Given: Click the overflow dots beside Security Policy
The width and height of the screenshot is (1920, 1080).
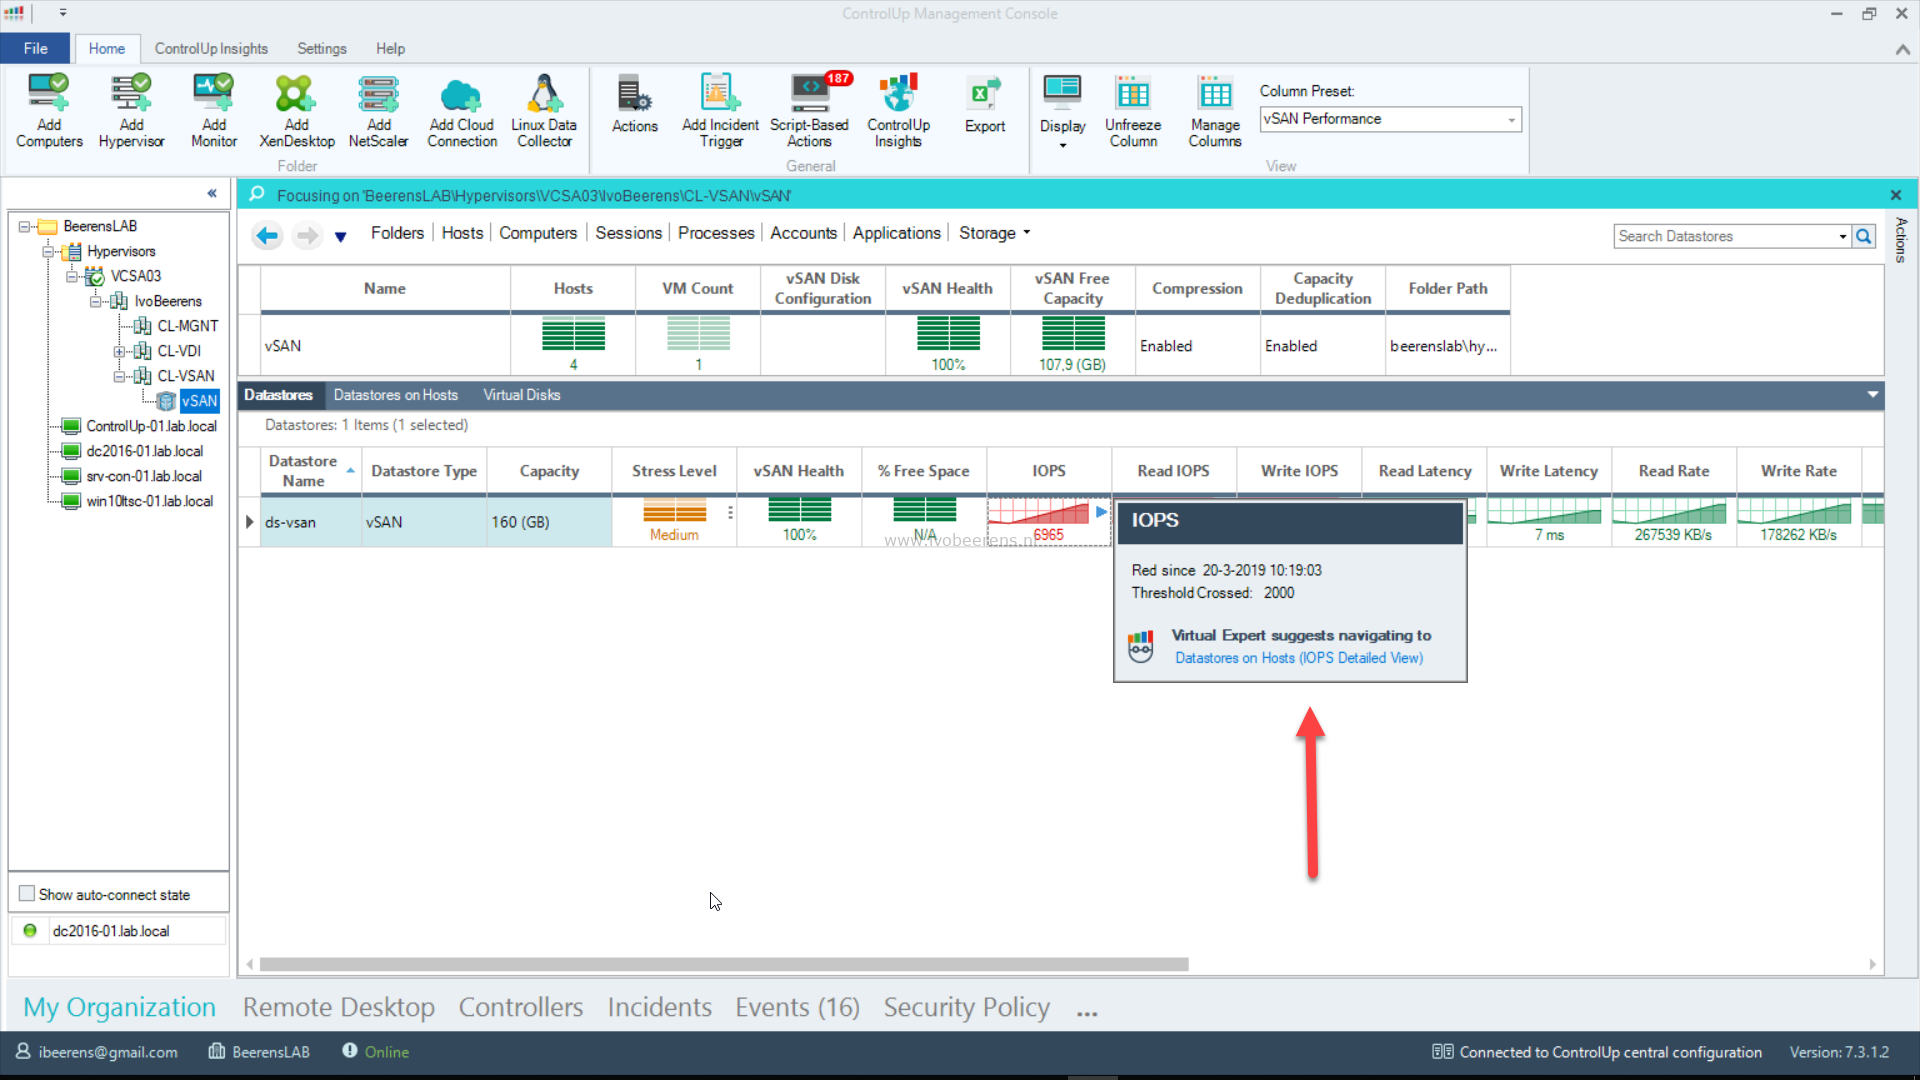Looking at the screenshot, I should (1087, 1012).
